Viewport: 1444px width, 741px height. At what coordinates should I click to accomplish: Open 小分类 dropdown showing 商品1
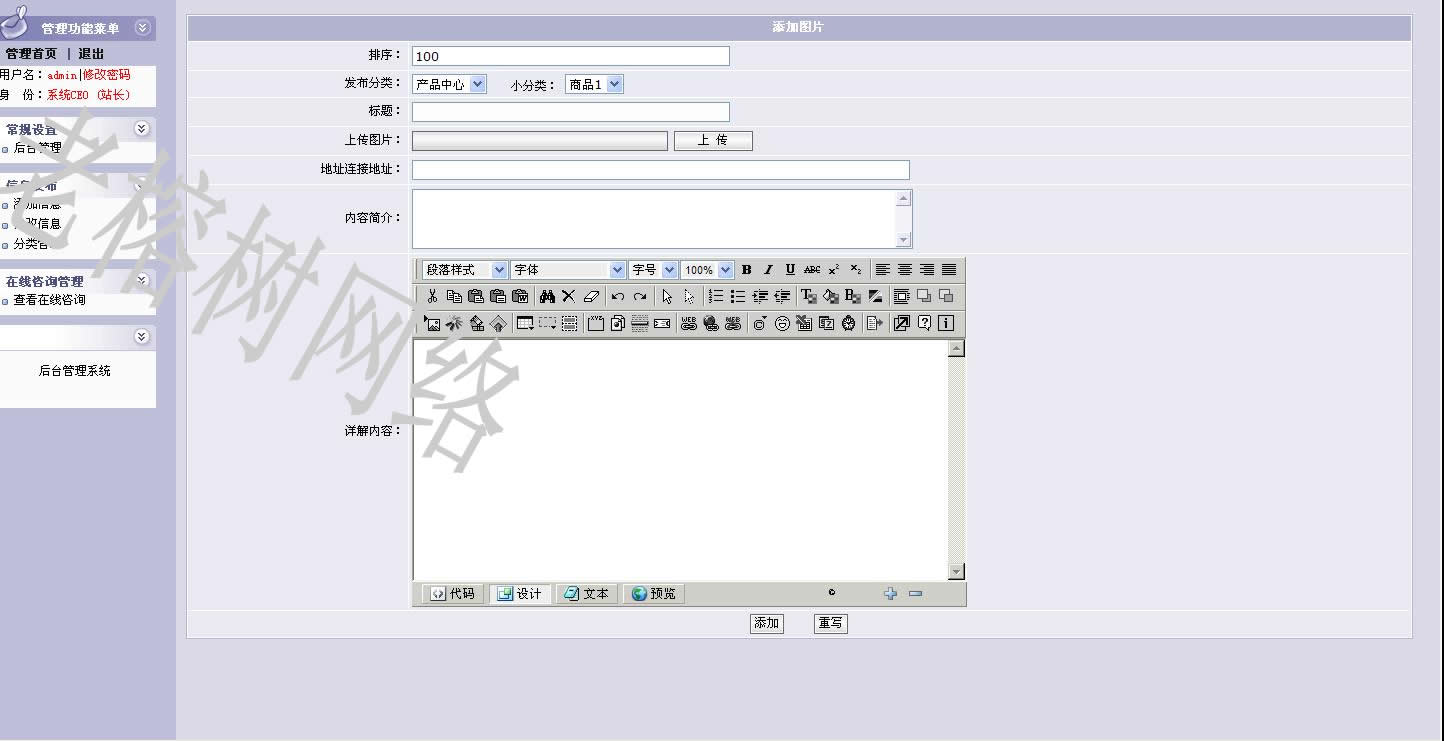point(594,85)
